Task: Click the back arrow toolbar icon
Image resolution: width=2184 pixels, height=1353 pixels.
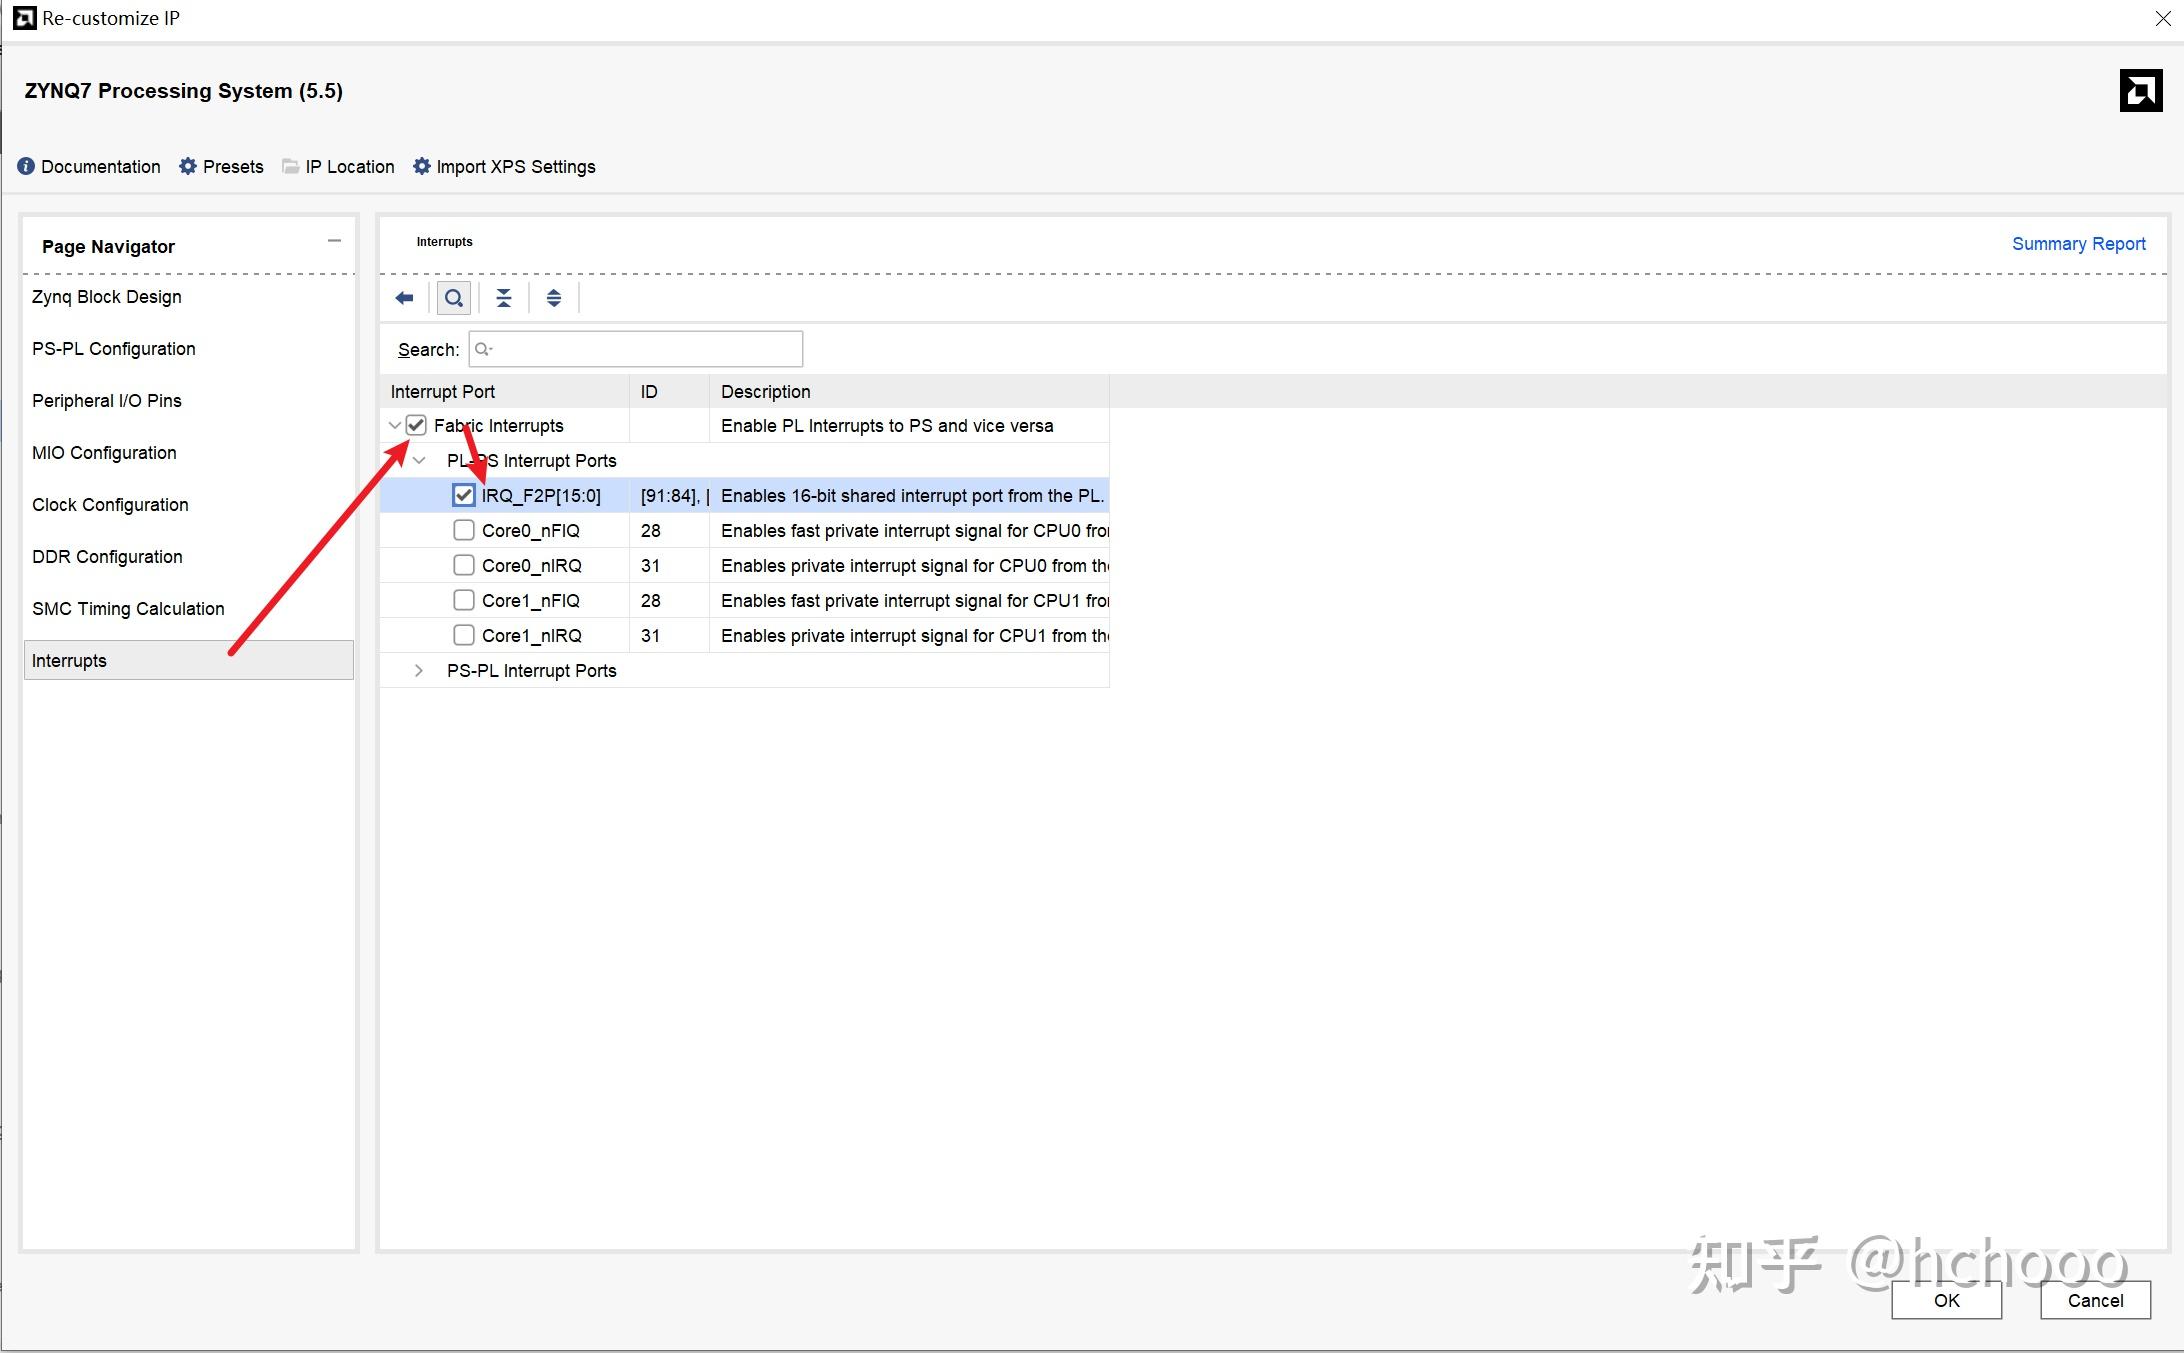Action: 404,298
